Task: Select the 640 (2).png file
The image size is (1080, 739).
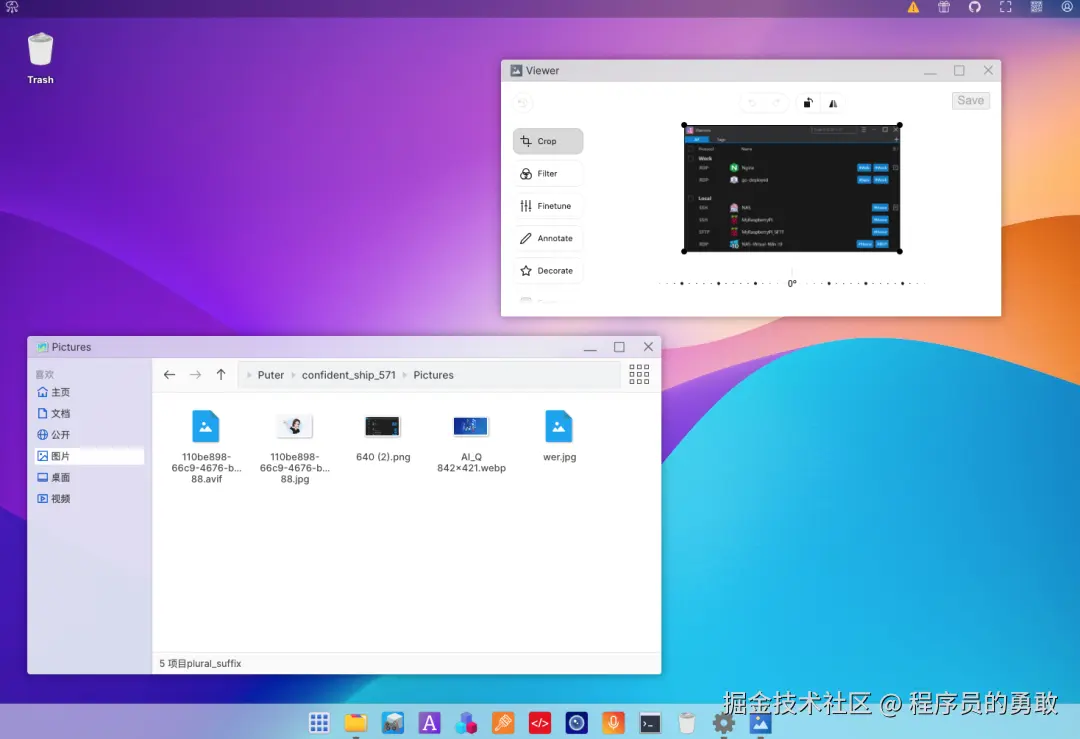Action: (383, 436)
